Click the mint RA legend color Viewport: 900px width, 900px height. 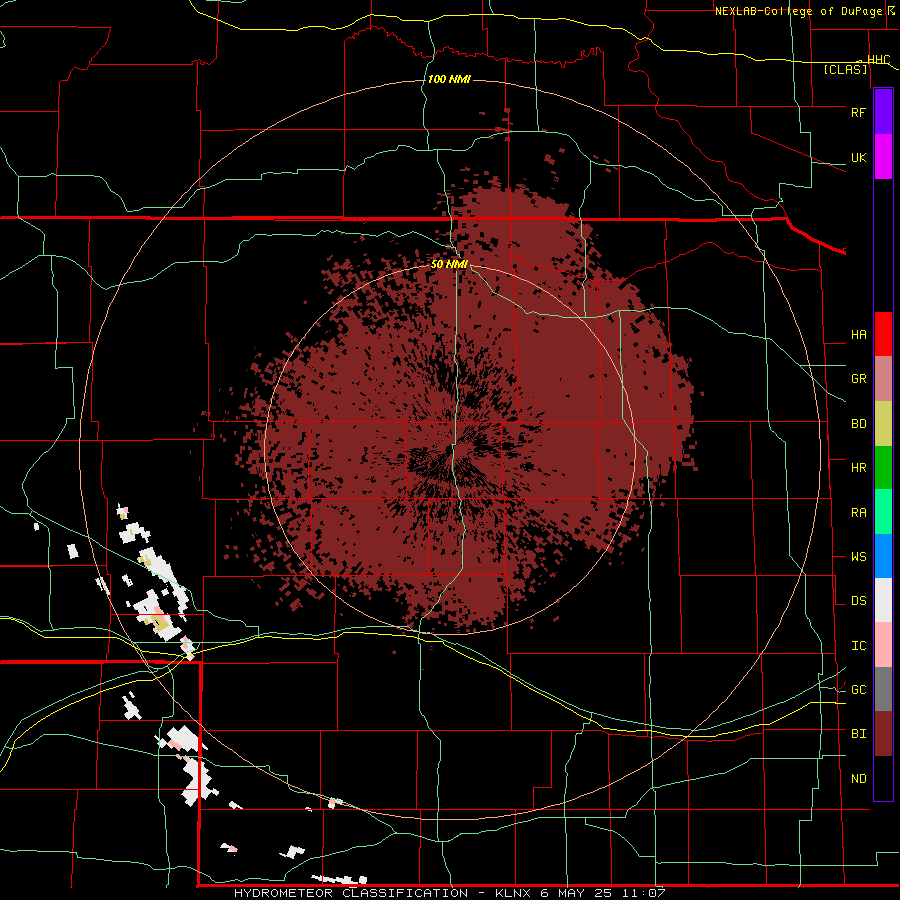point(883,512)
